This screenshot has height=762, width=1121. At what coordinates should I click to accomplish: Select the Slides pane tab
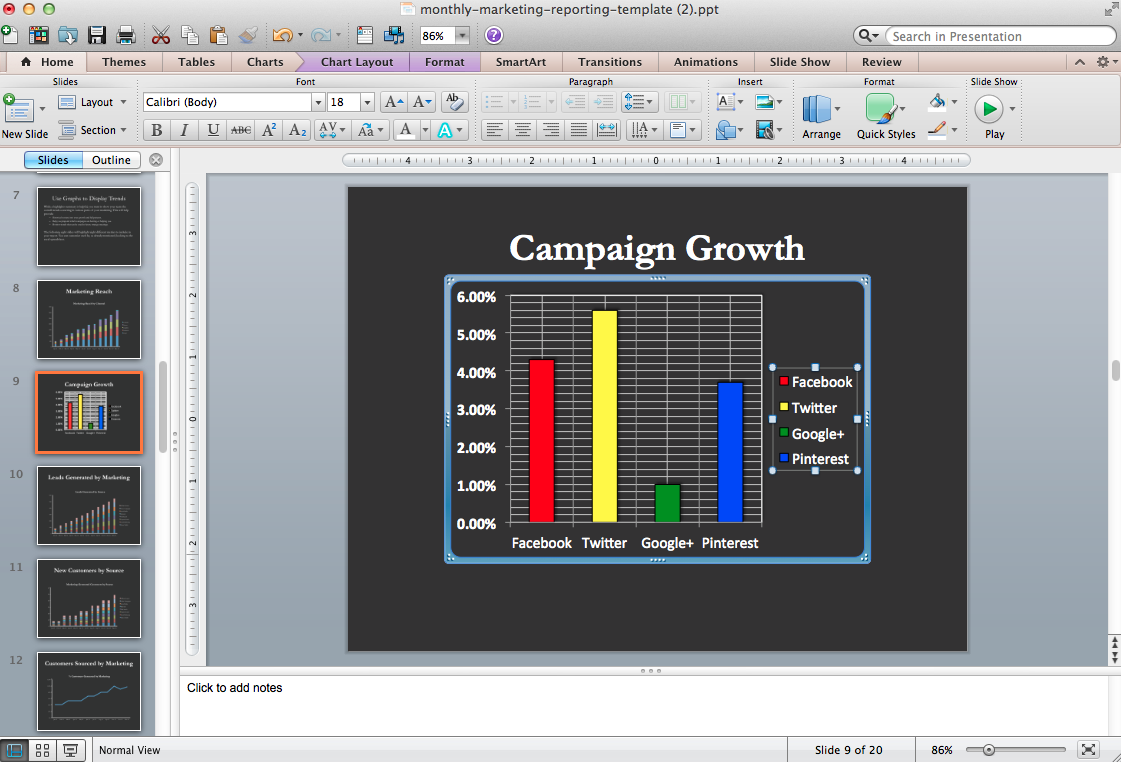[x=53, y=160]
